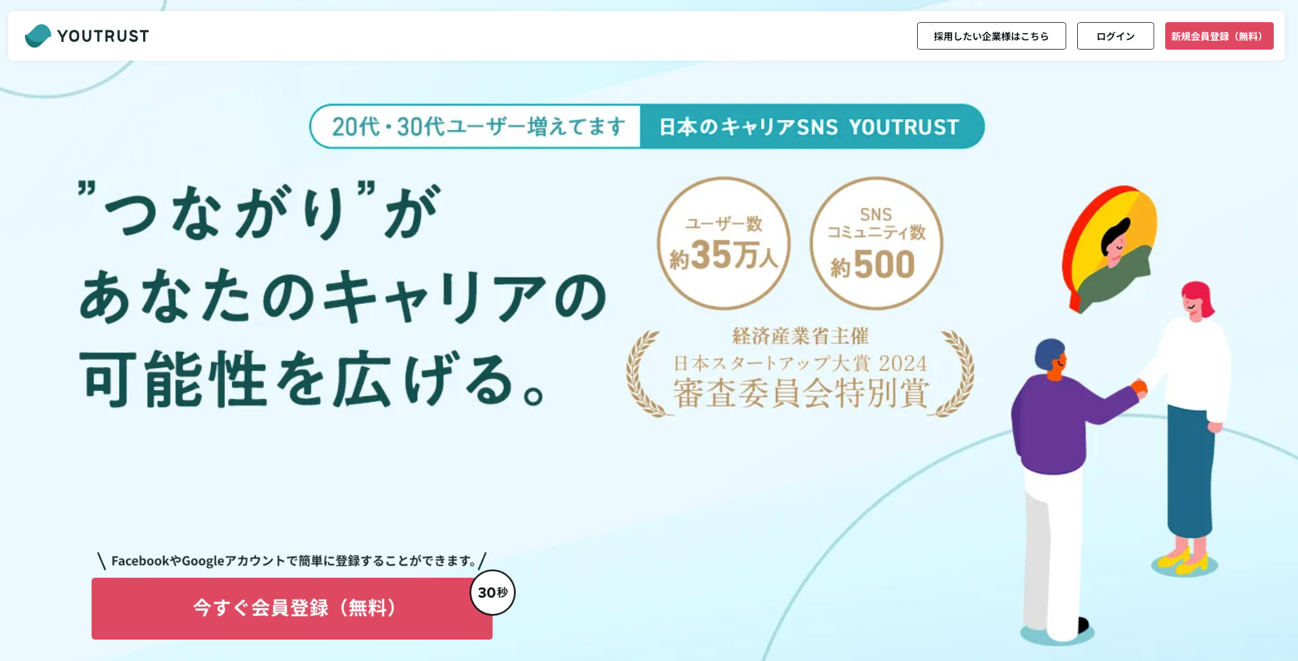The image size is (1298, 661).
Task: Open the 採用したい企業様はこちら link
Action: pyautogui.click(x=991, y=36)
